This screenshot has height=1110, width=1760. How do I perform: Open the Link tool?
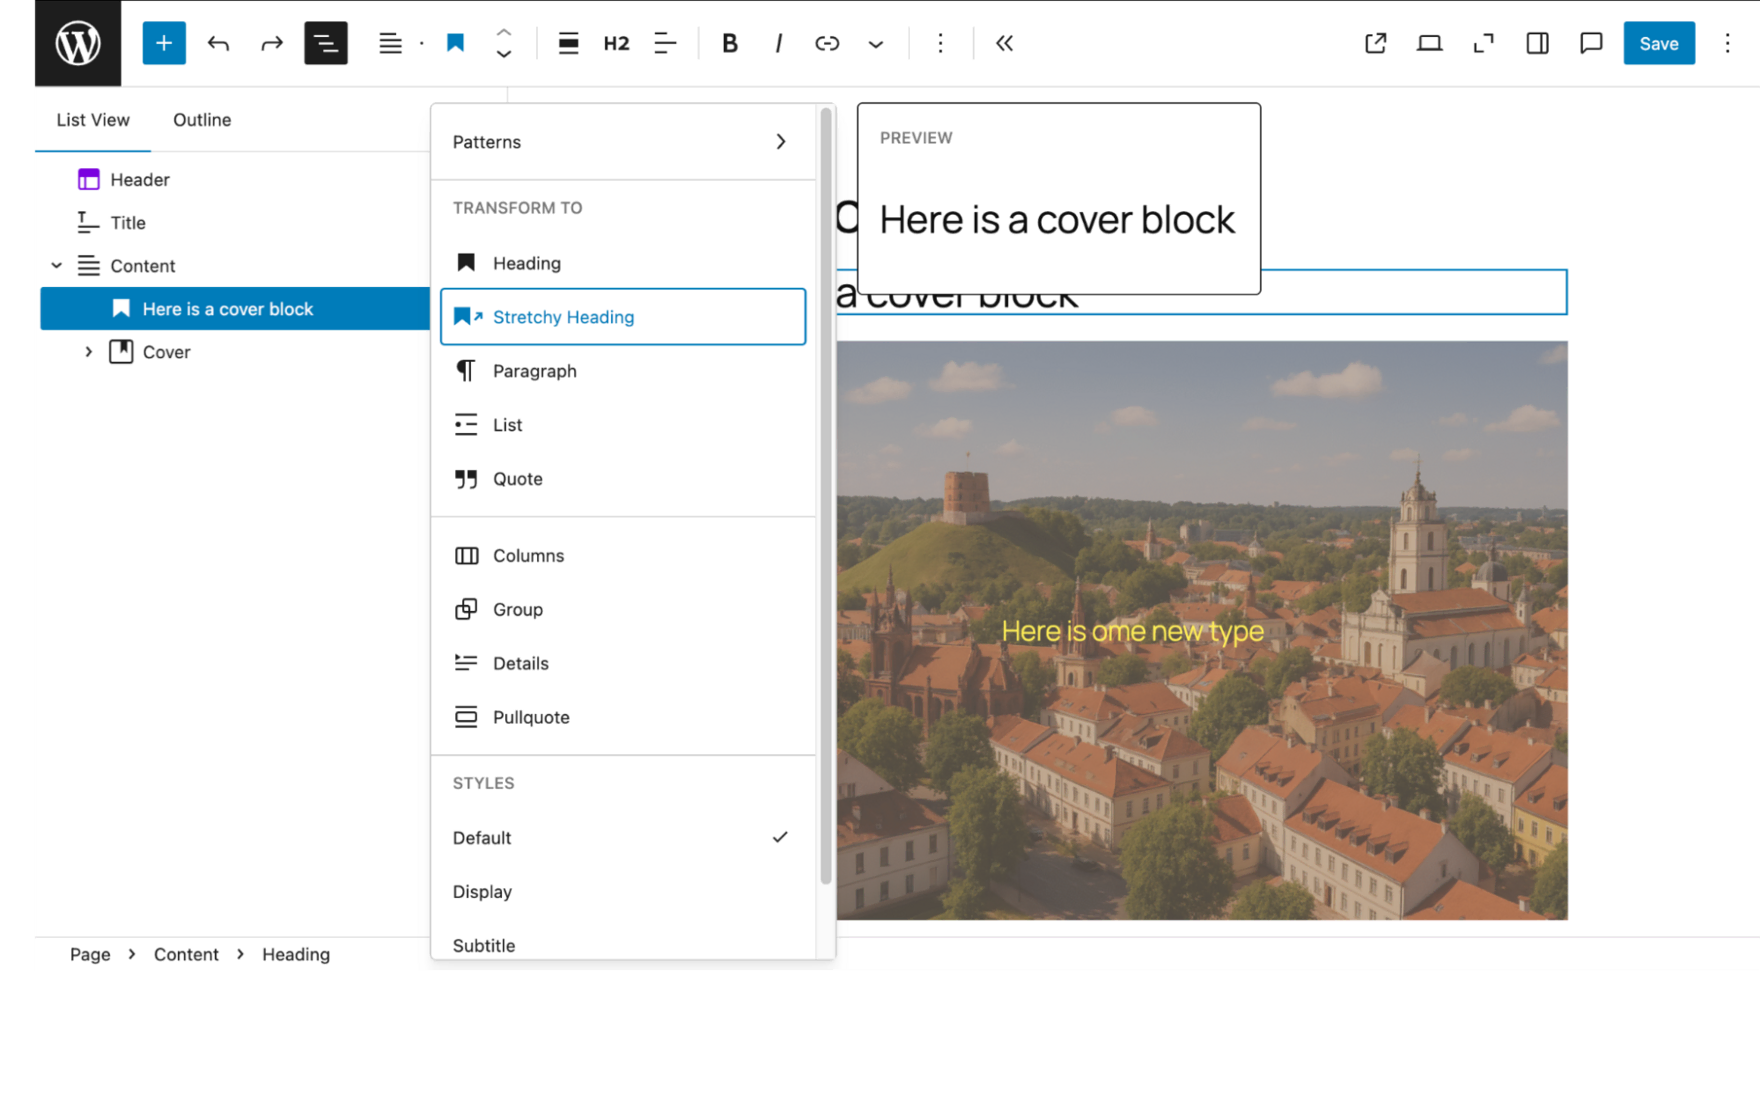[827, 43]
